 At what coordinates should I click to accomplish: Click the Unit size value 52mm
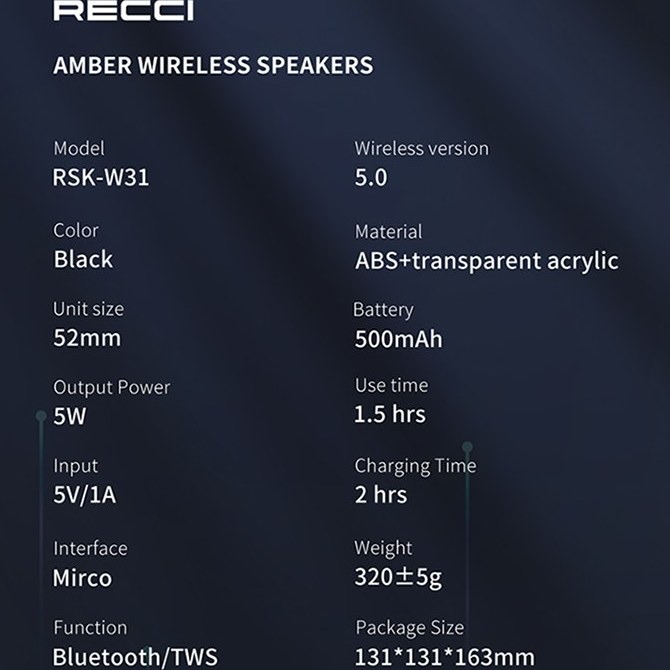pos(87,338)
